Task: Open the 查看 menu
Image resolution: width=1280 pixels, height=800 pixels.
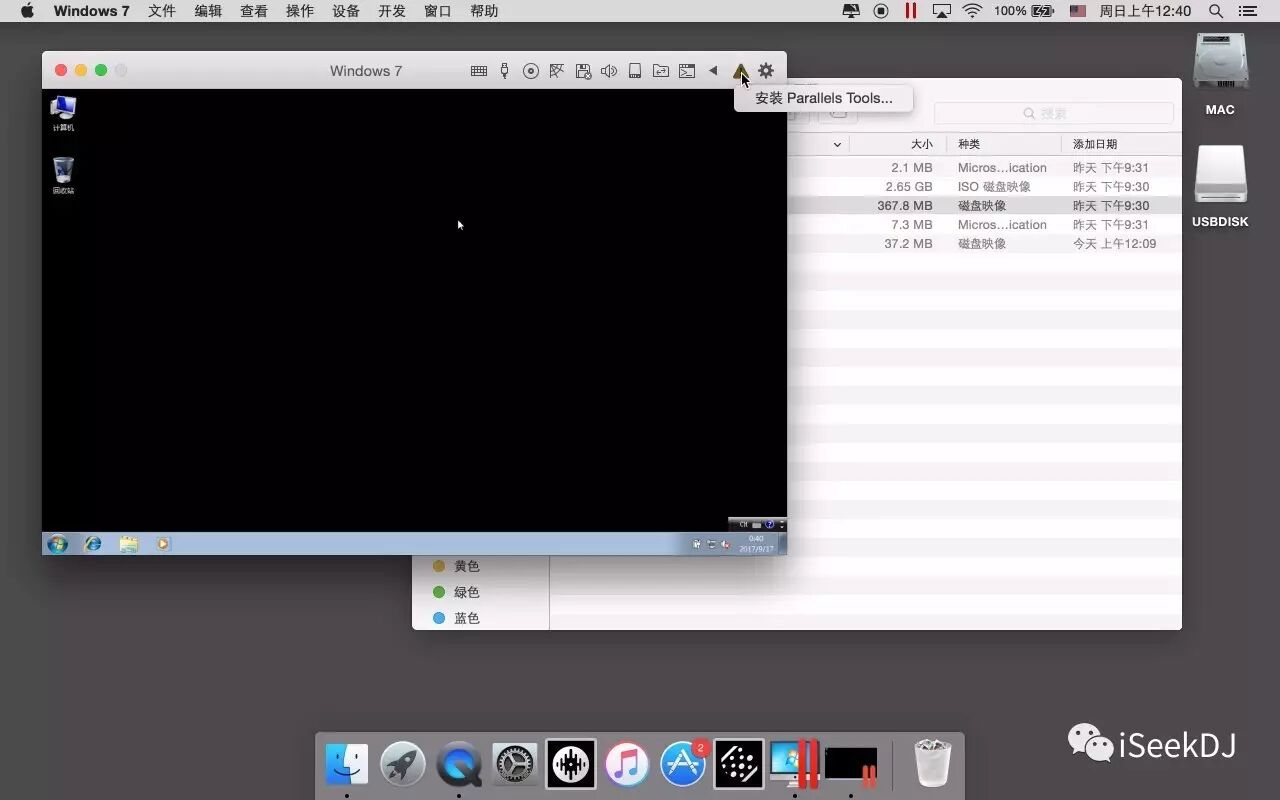Action: click(254, 11)
